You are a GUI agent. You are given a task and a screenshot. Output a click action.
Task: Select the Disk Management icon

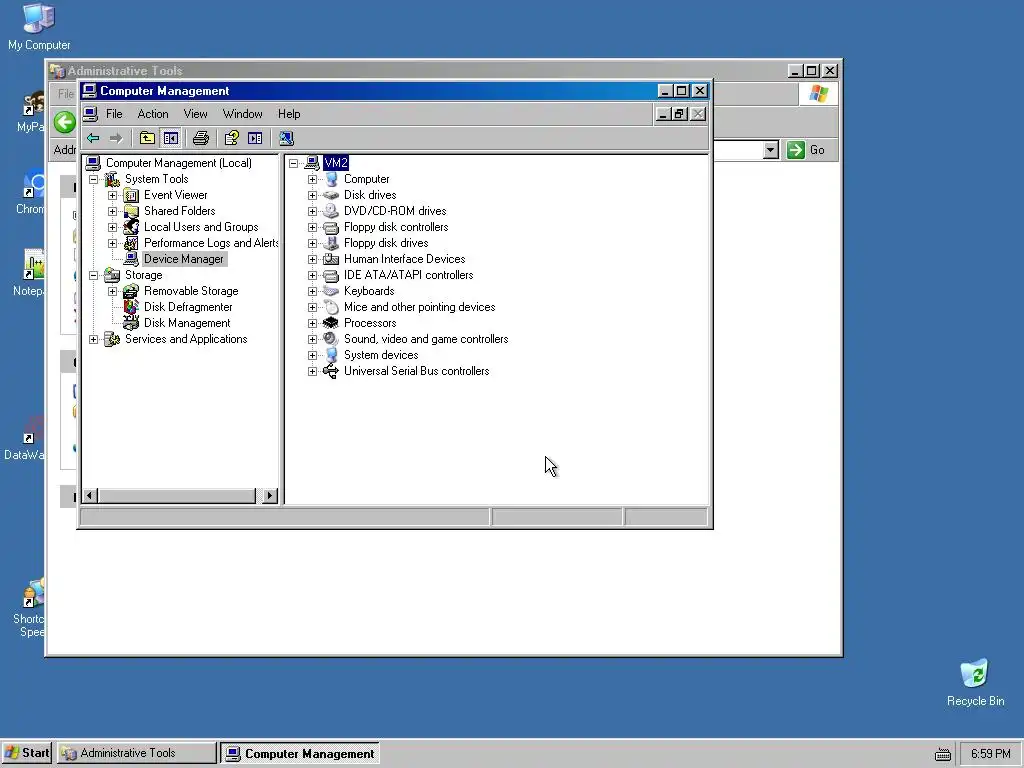[131, 323]
